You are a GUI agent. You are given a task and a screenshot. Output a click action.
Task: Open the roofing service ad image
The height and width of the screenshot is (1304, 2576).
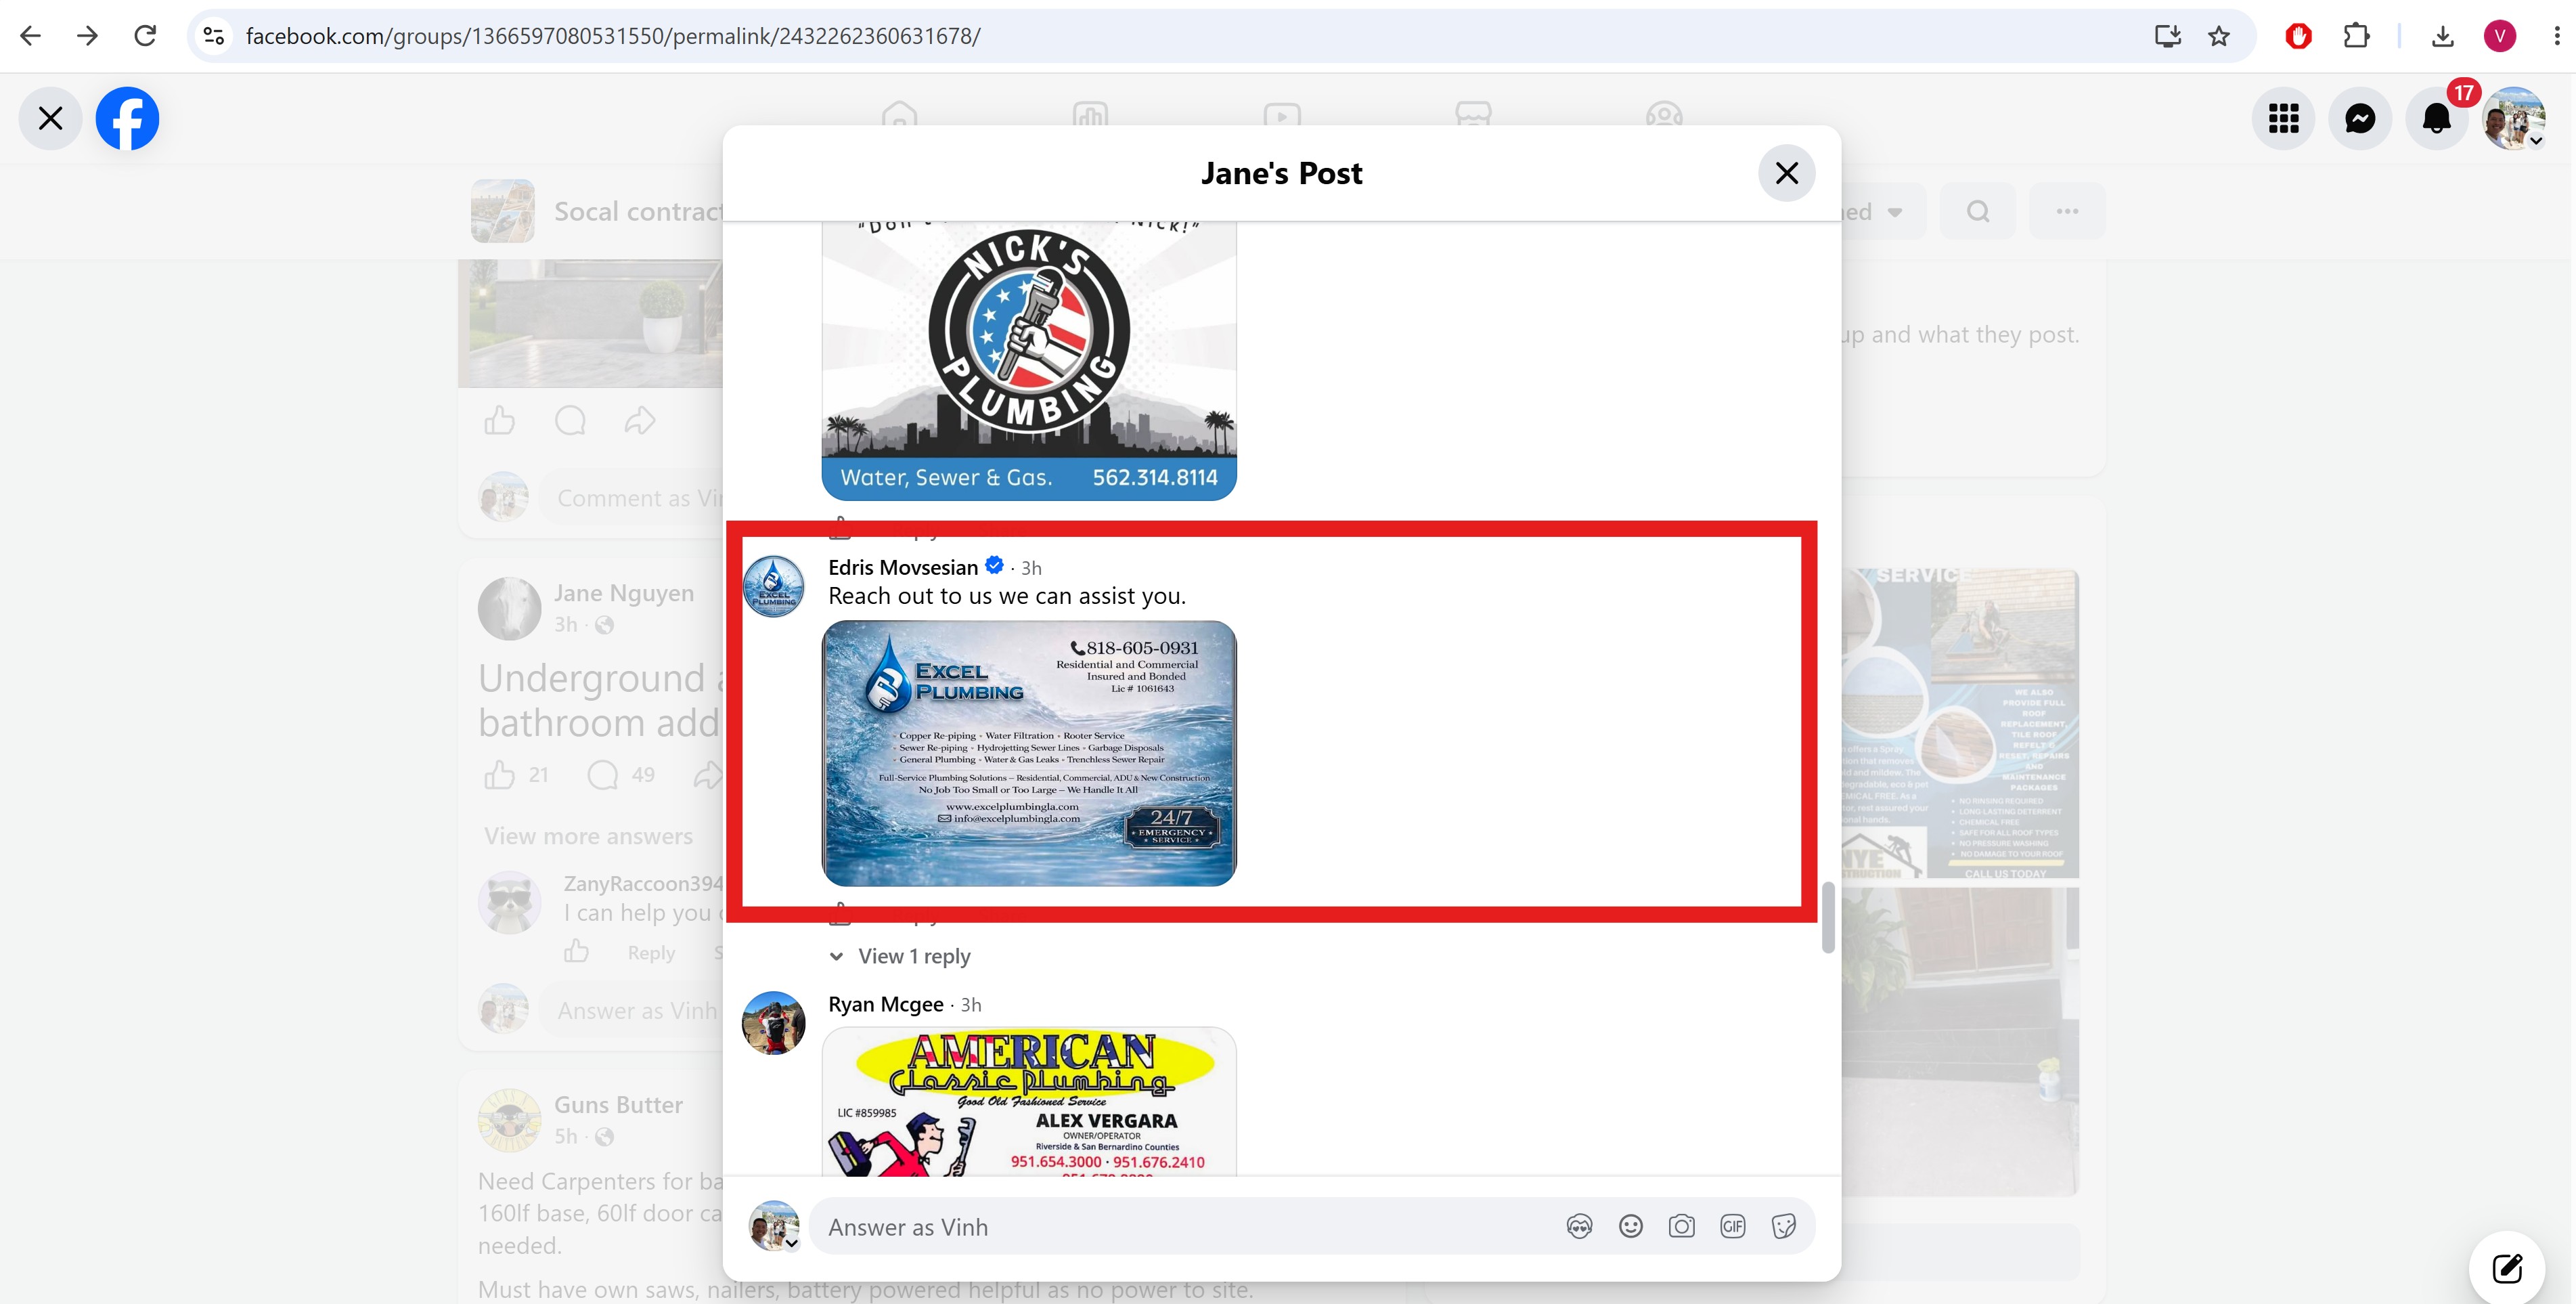coord(1960,724)
